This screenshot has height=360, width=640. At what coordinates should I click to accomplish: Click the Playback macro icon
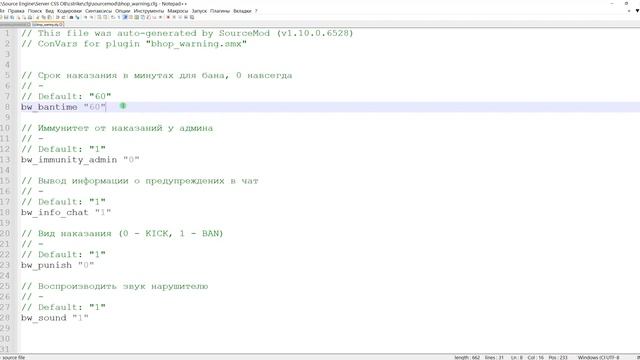[x=180, y=18]
